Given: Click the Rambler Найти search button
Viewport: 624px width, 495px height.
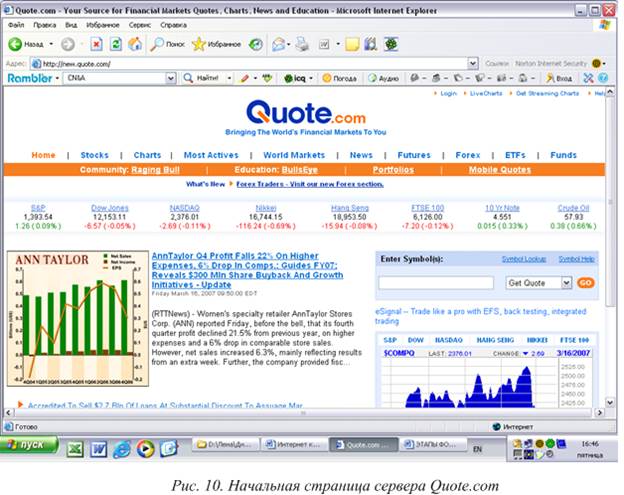Looking at the screenshot, I should click(201, 78).
